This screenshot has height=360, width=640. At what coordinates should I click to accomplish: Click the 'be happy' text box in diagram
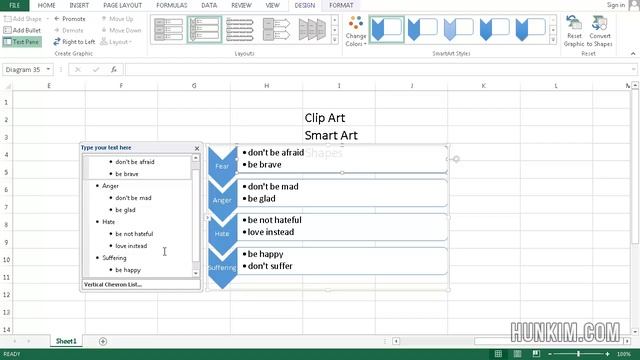(342, 260)
